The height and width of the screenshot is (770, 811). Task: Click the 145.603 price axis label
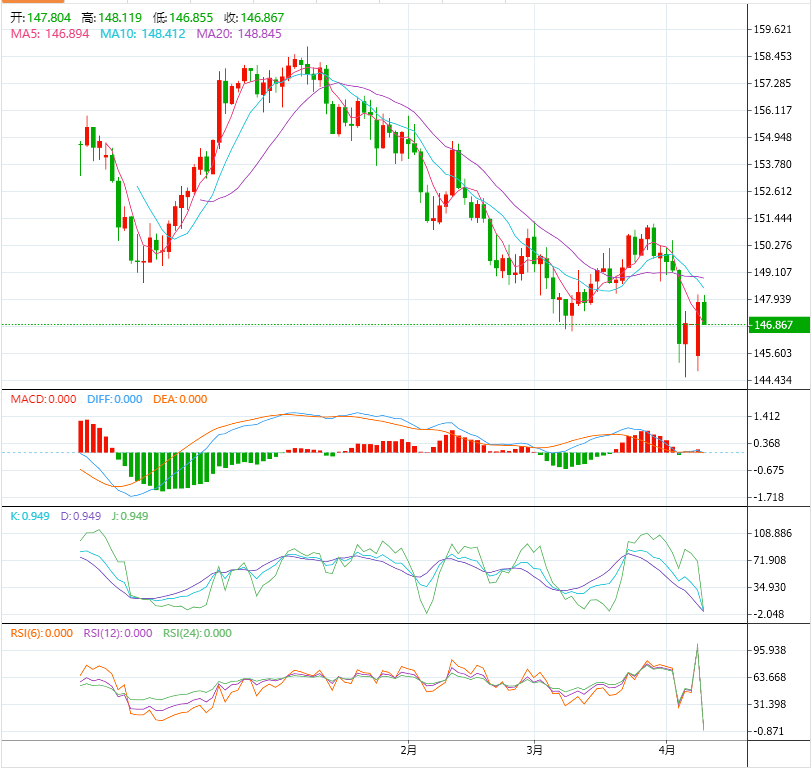[x=772, y=353]
